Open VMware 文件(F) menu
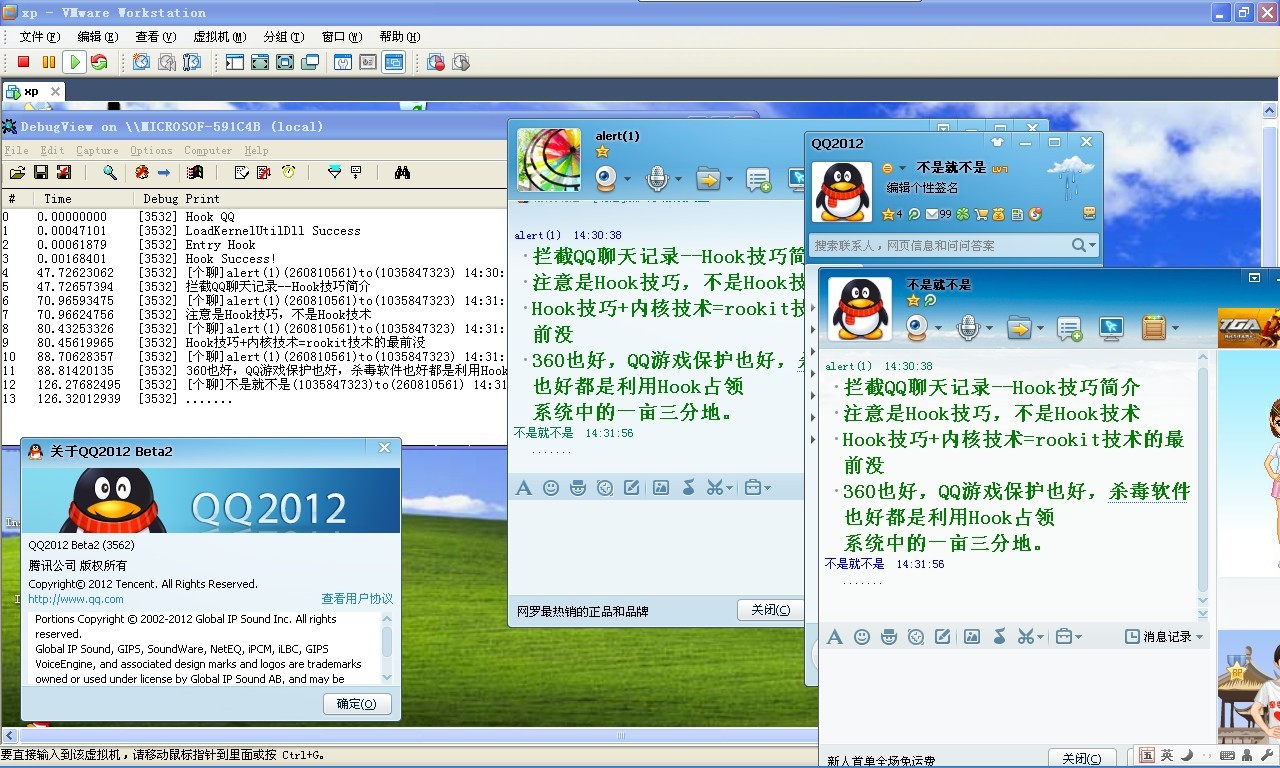The image size is (1280, 768). (40, 37)
